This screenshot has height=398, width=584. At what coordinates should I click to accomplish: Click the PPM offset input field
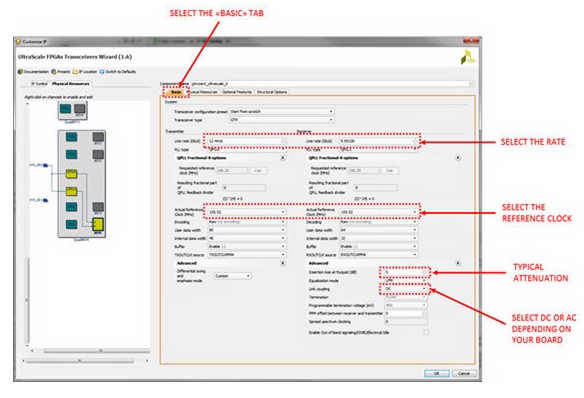406,313
